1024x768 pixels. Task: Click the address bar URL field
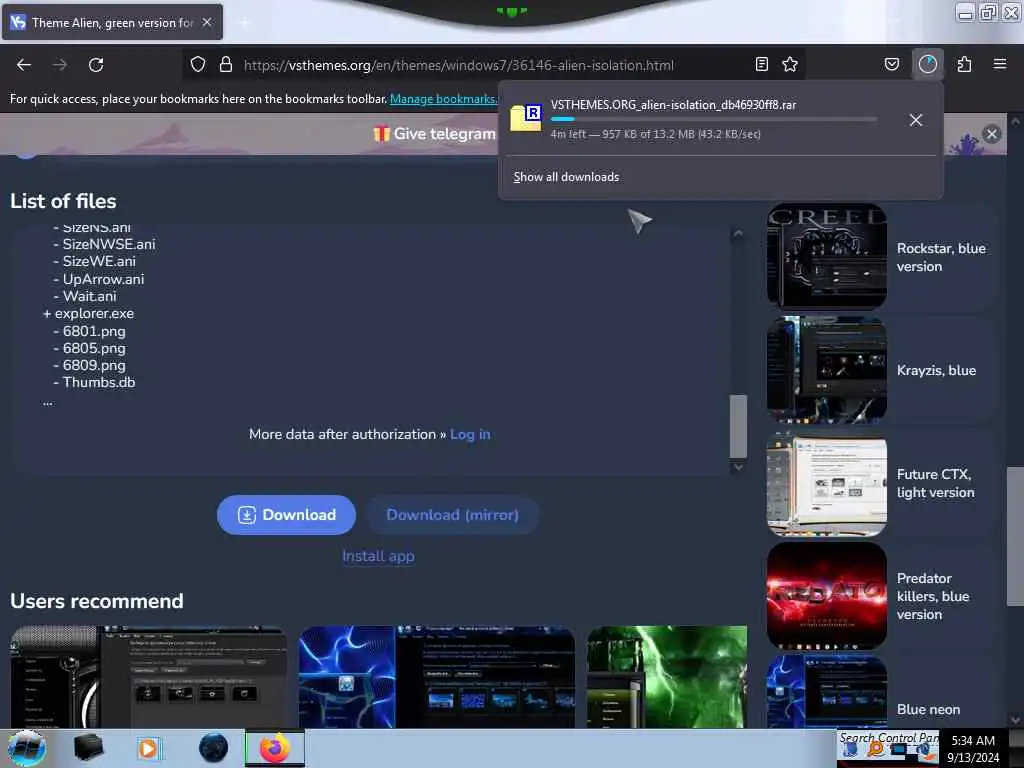(458, 65)
